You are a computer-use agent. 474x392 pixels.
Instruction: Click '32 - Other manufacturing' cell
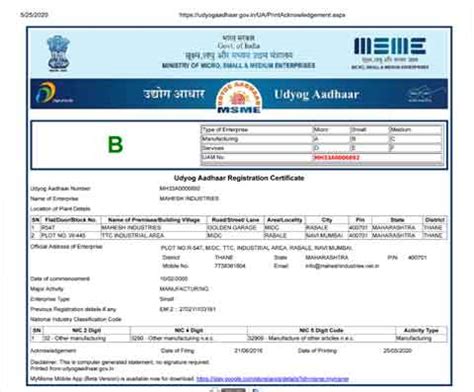[x=86, y=338]
